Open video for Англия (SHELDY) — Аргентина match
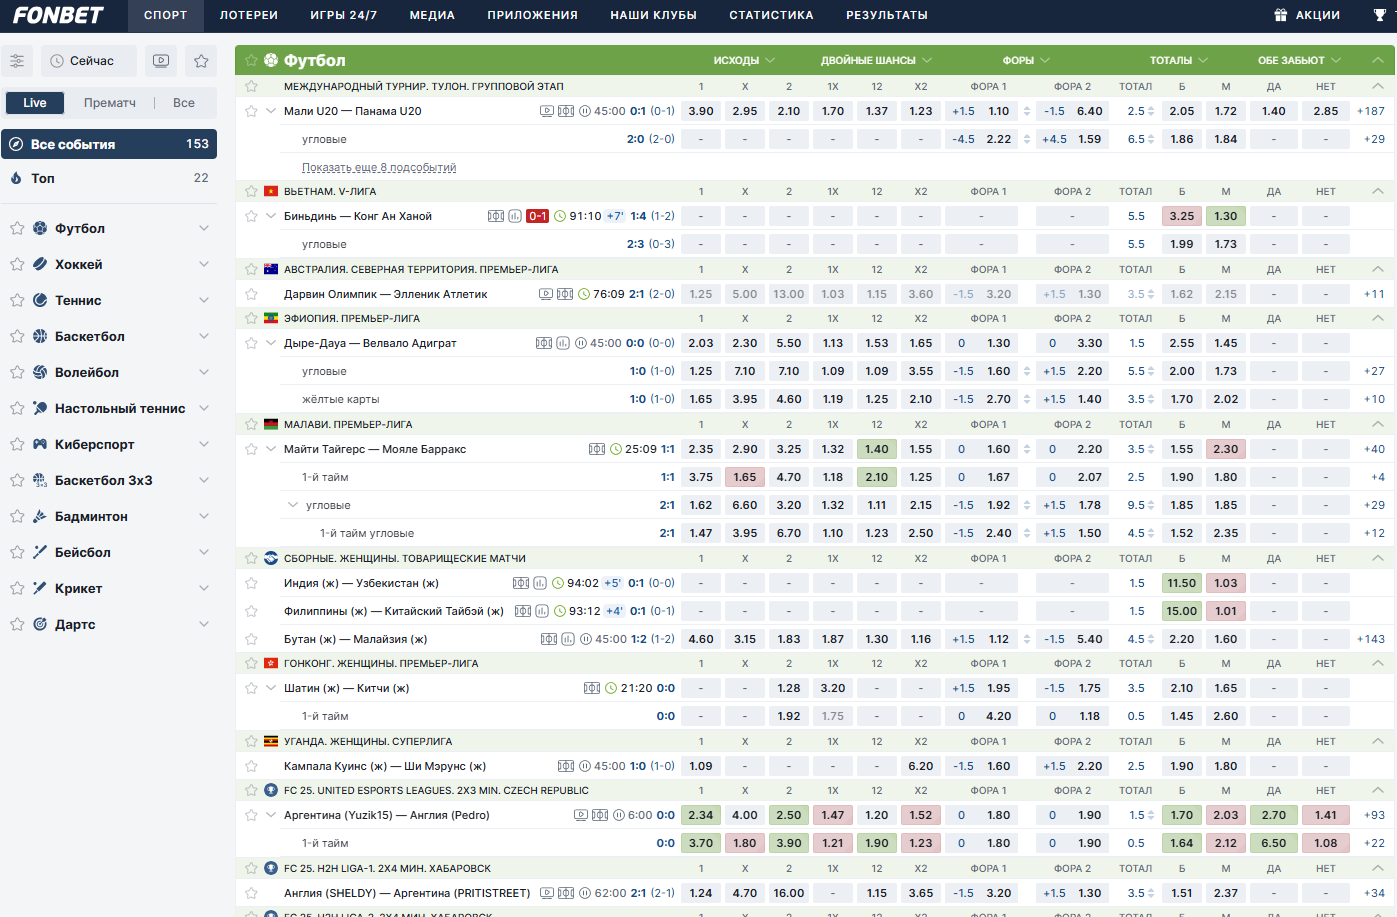 pyautogui.click(x=547, y=893)
